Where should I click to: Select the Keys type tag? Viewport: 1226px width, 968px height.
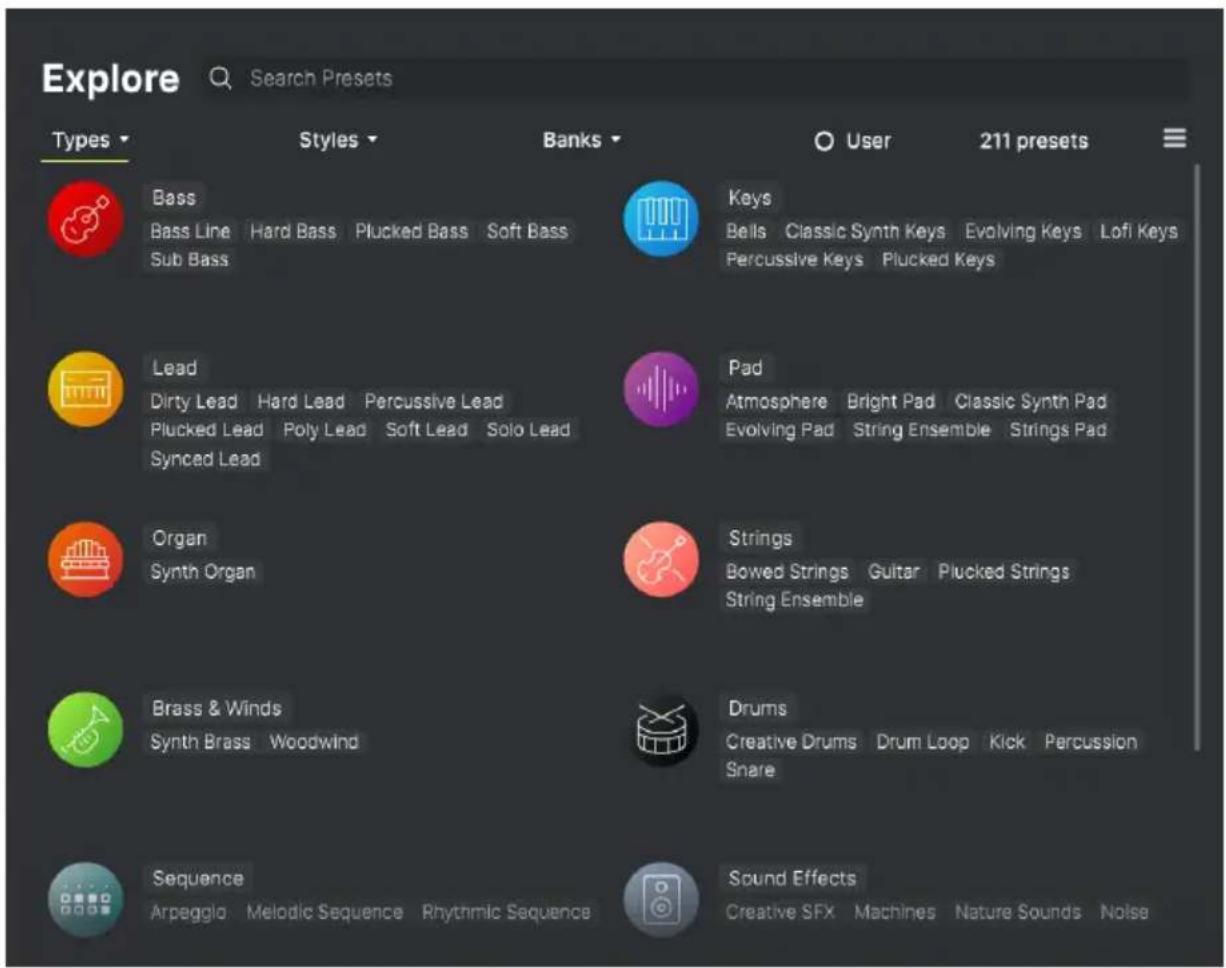click(750, 197)
